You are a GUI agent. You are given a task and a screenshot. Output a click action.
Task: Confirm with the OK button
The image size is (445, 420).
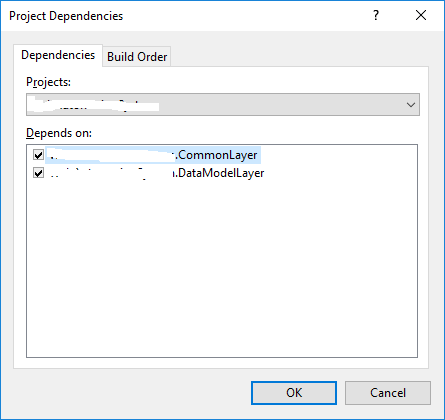(x=294, y=393)
